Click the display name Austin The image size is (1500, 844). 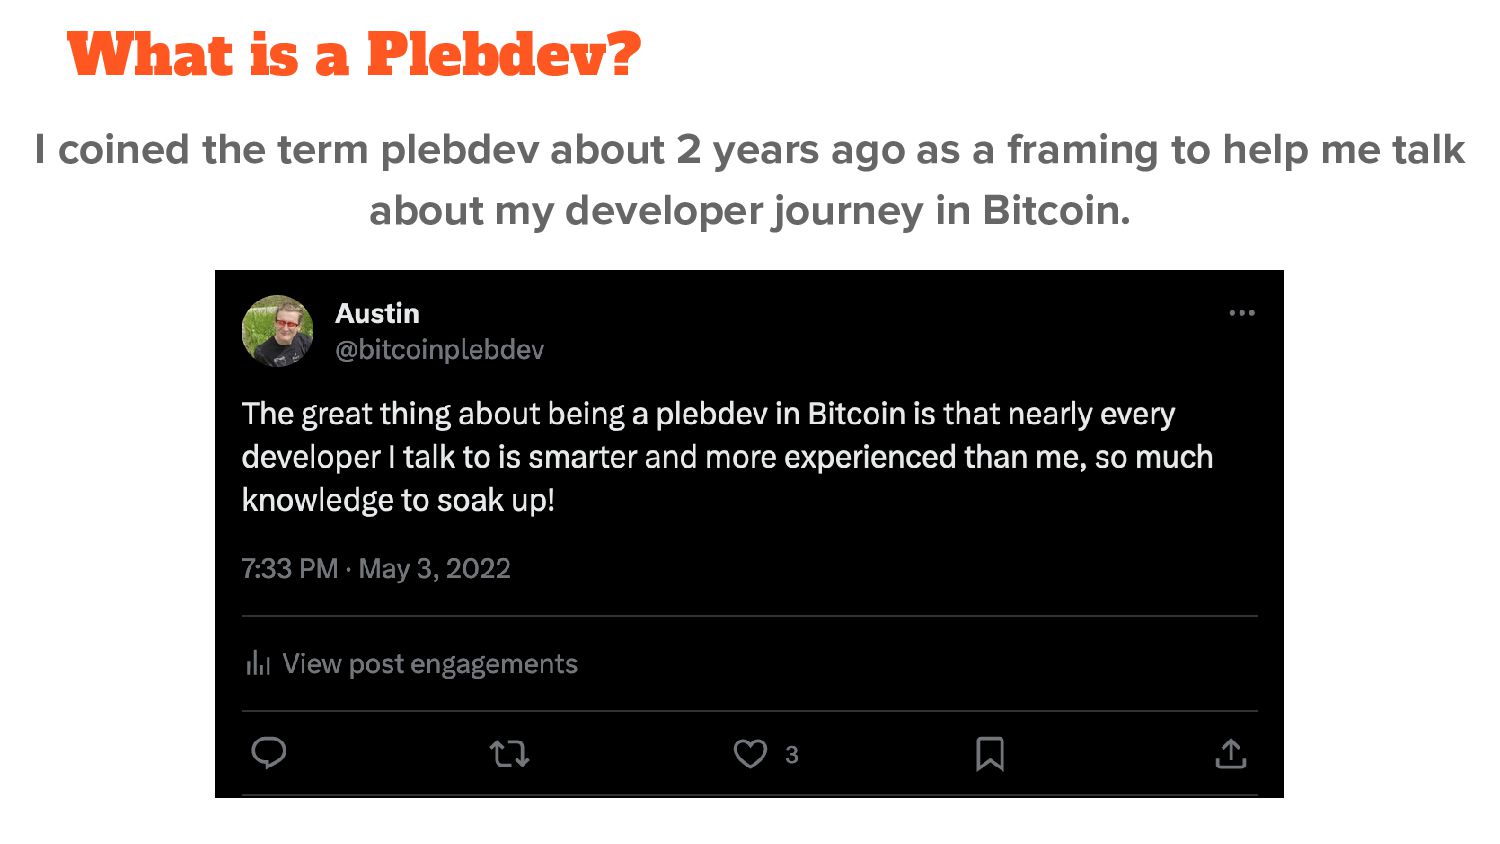pyautogui.click(x=377, y=313)
